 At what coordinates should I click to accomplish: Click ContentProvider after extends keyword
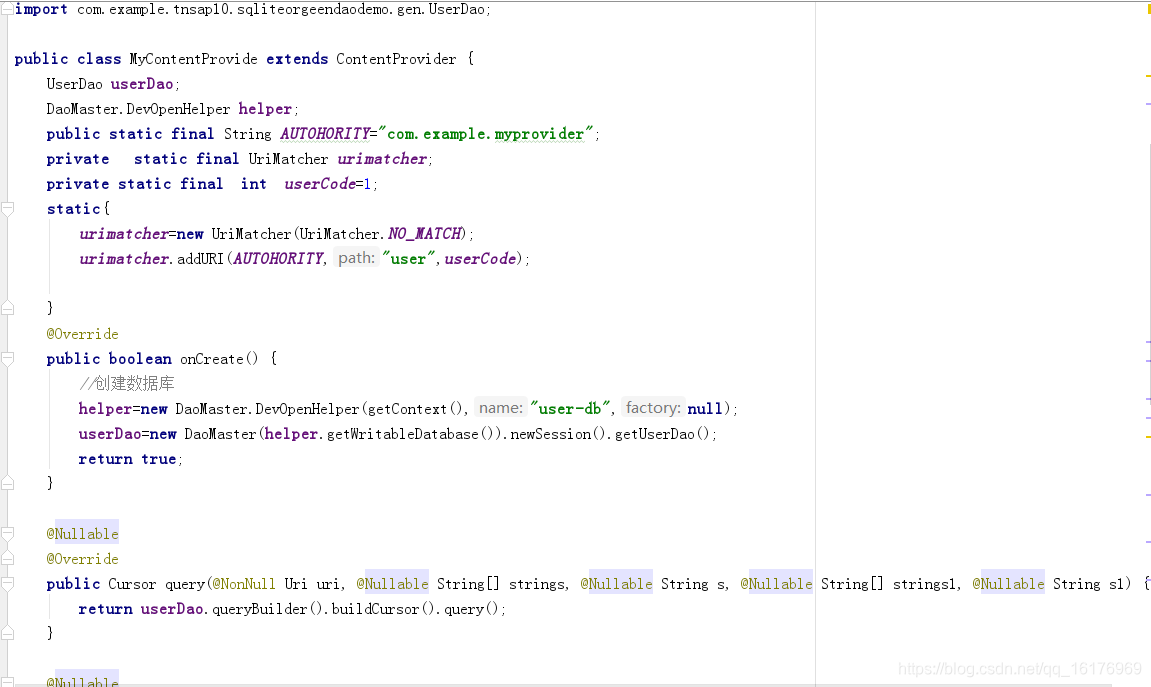[396, 59]
